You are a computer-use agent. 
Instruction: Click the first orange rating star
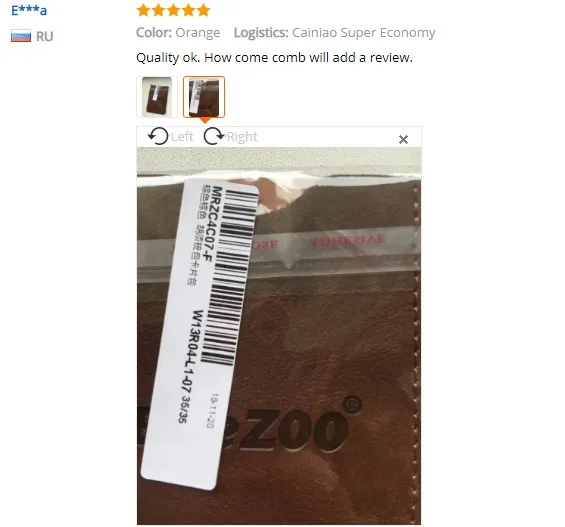click(x=143, y=10)
